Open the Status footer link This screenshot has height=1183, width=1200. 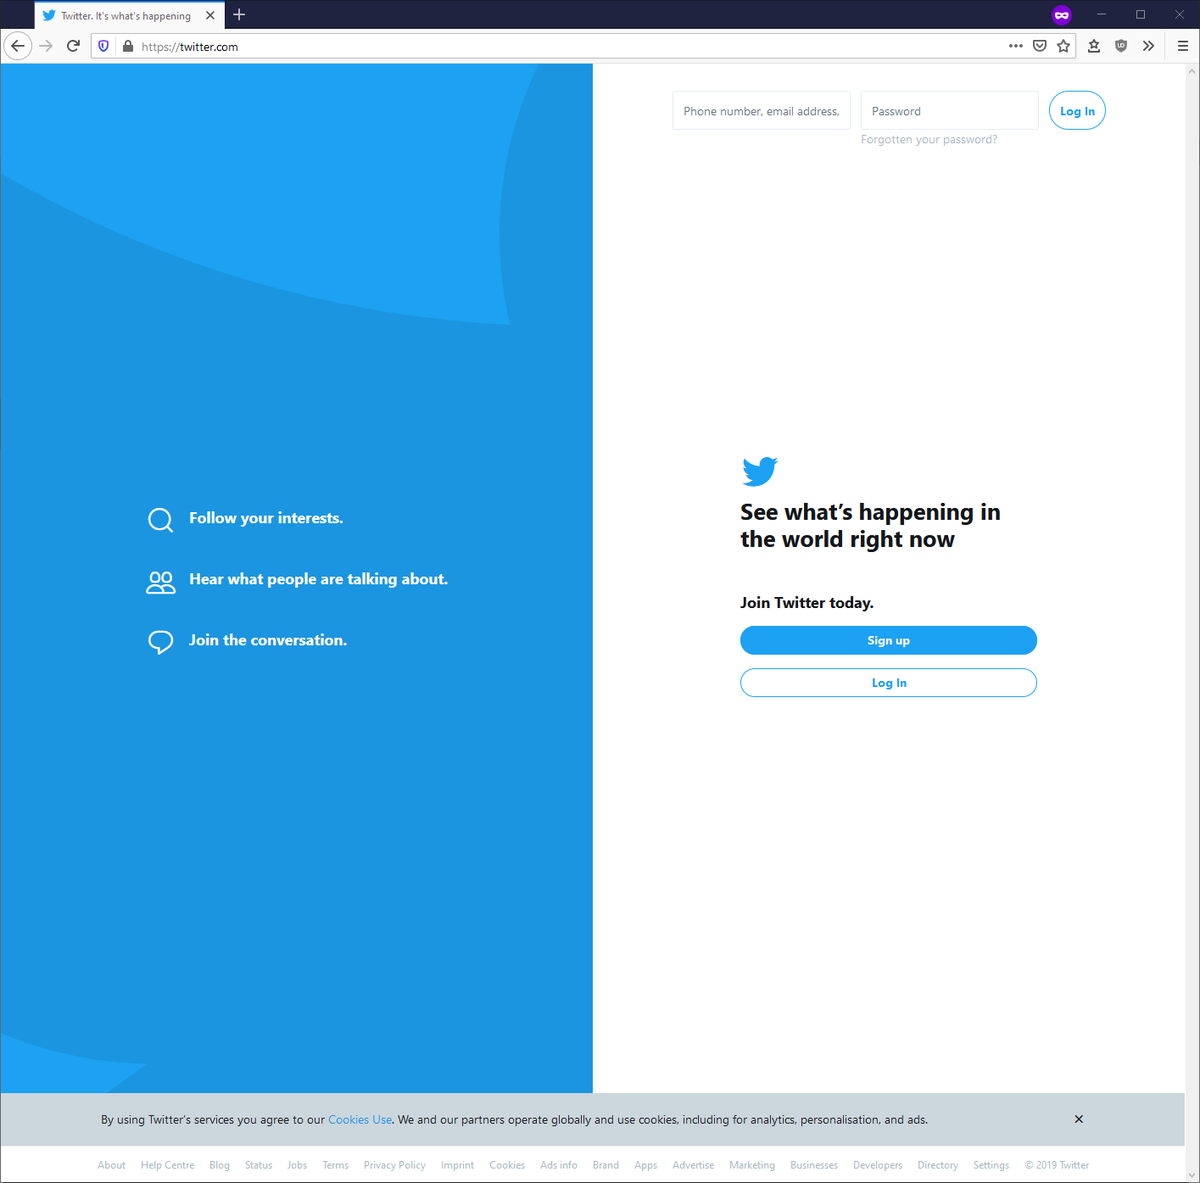pos(258,1165)
